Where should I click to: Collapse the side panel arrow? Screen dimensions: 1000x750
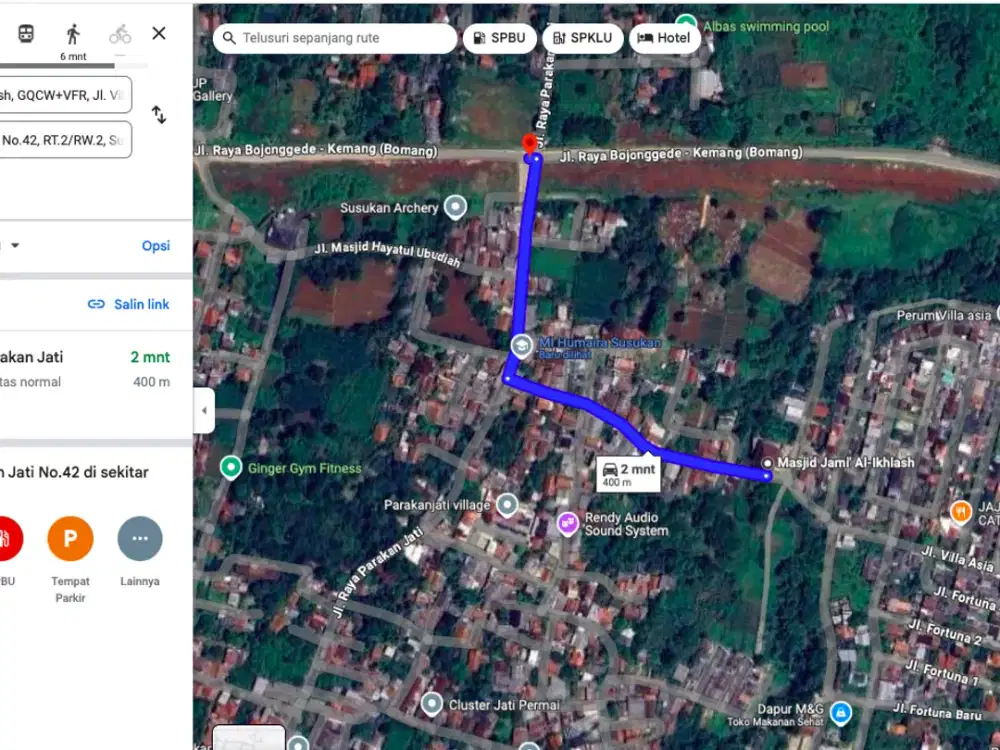point(204,410)
